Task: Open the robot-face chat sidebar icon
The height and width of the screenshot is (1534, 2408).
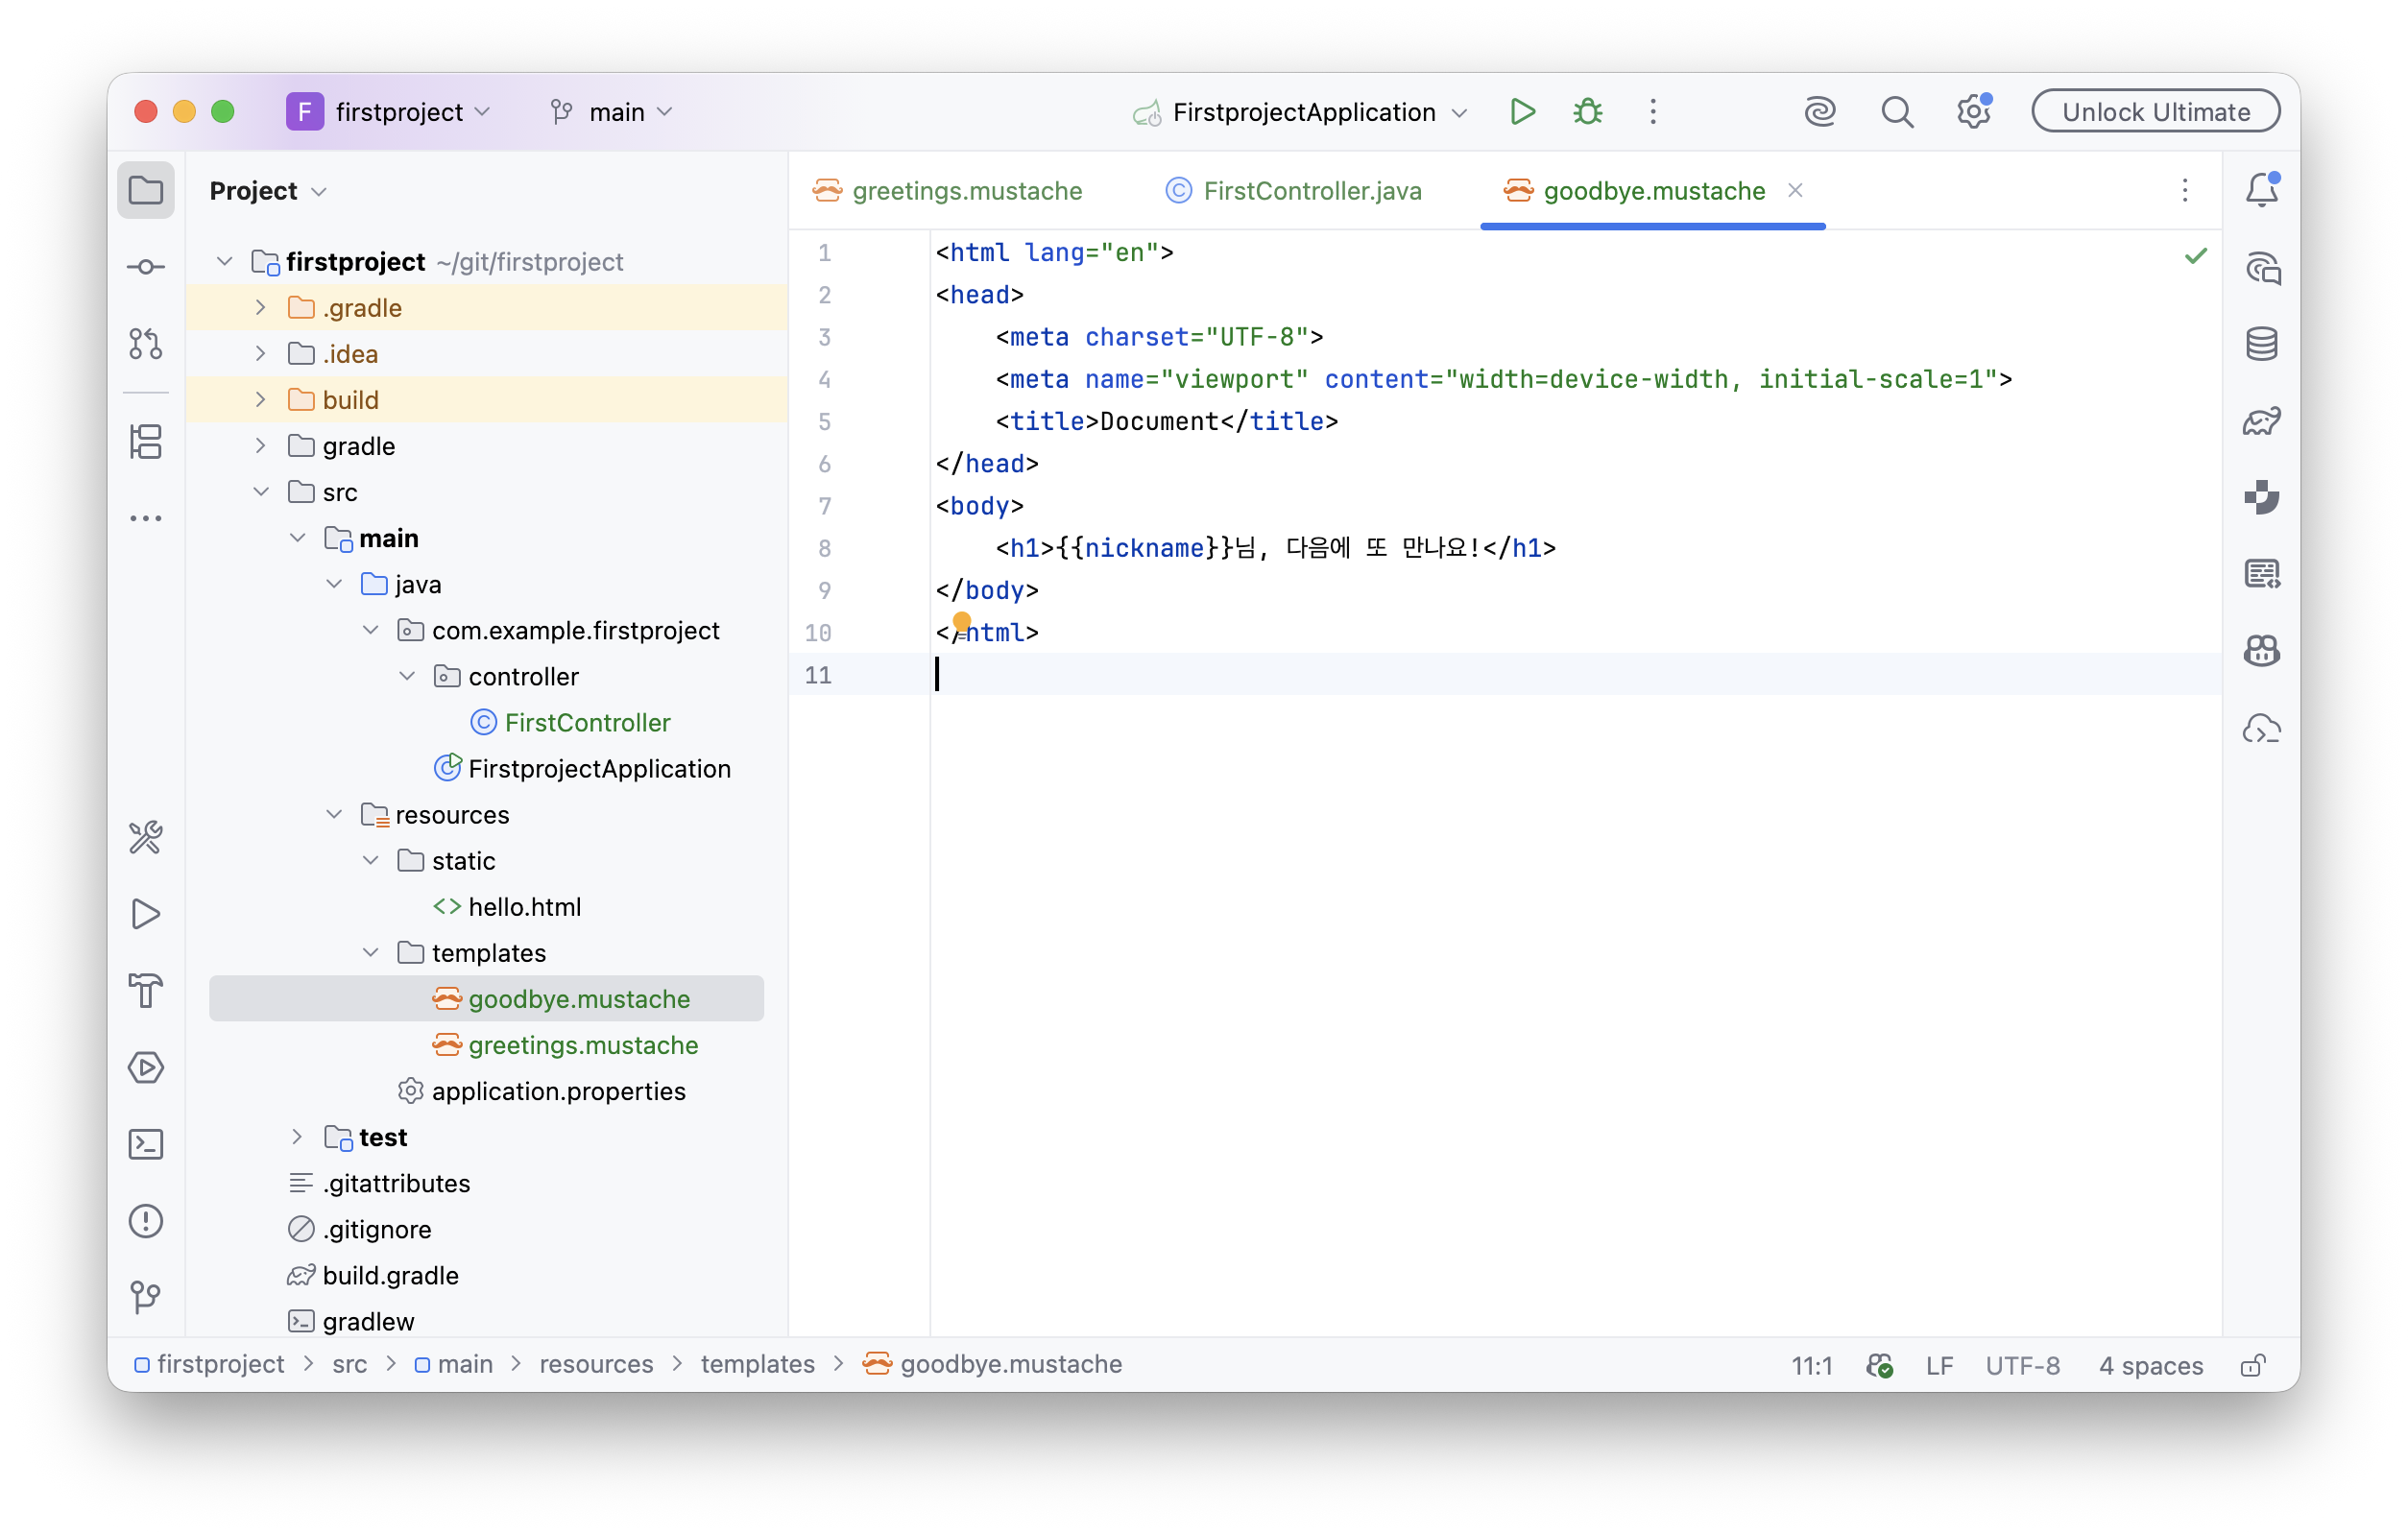Action: 2262,651
